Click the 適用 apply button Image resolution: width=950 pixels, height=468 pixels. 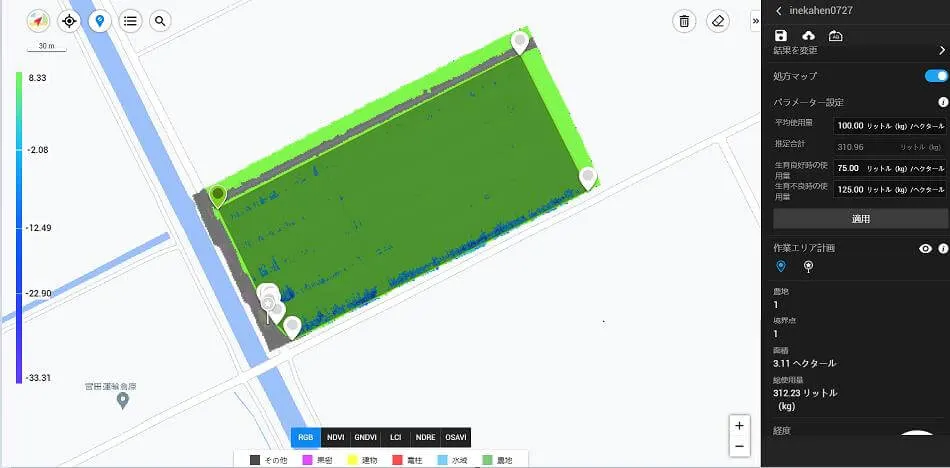[860, 219]
